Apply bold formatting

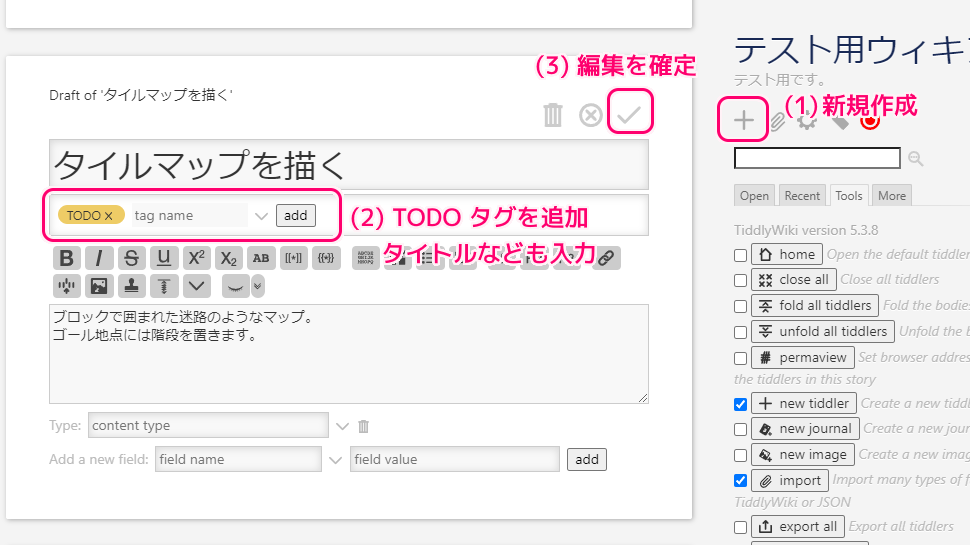point(66,258)
